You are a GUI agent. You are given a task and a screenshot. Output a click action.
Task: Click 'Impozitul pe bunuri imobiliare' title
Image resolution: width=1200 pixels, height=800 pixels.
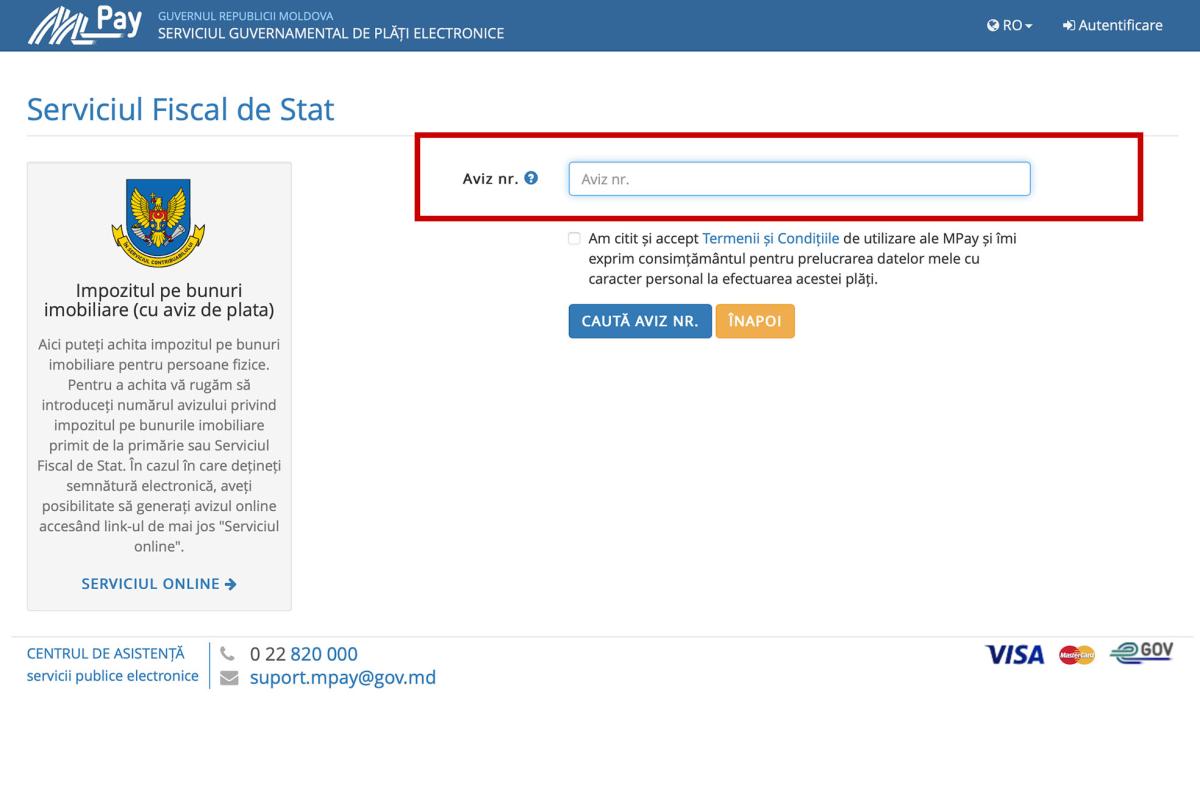tap(159, 300)
